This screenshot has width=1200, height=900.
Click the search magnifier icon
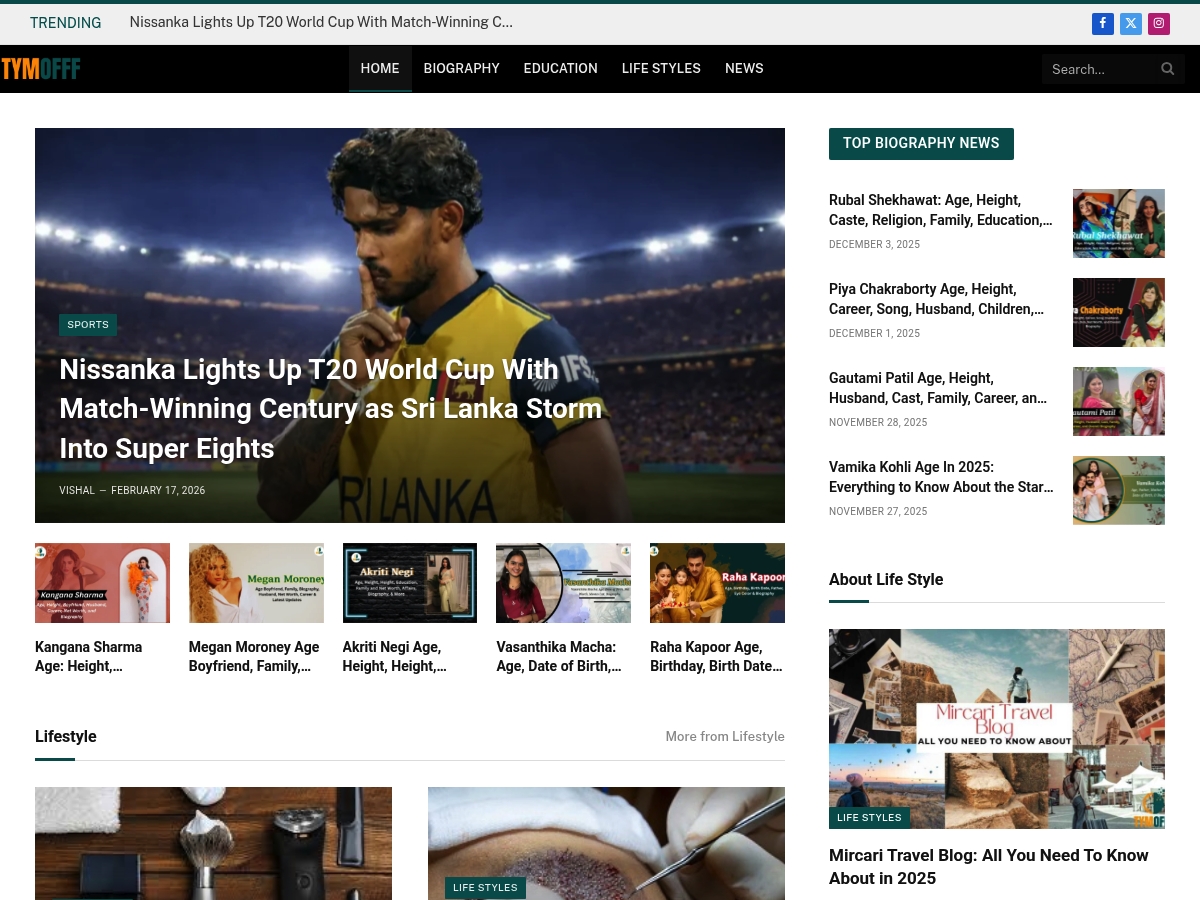coord(1167,69)
